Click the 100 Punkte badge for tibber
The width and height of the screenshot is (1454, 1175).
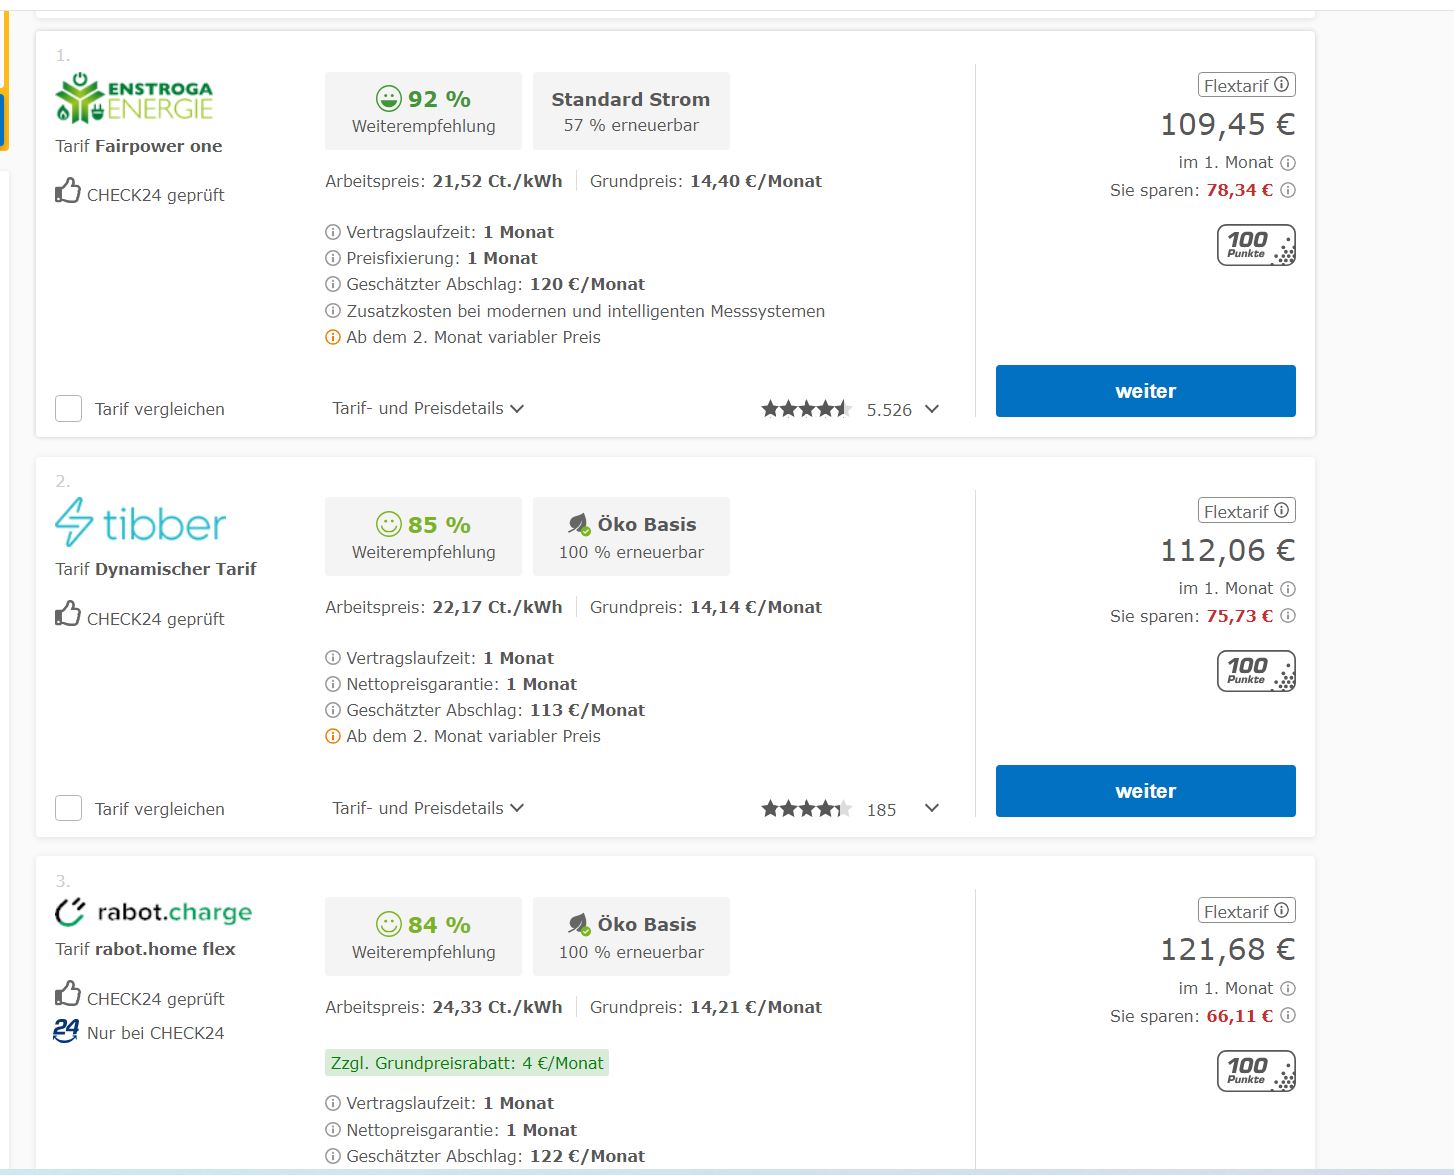coord(1256,671)
